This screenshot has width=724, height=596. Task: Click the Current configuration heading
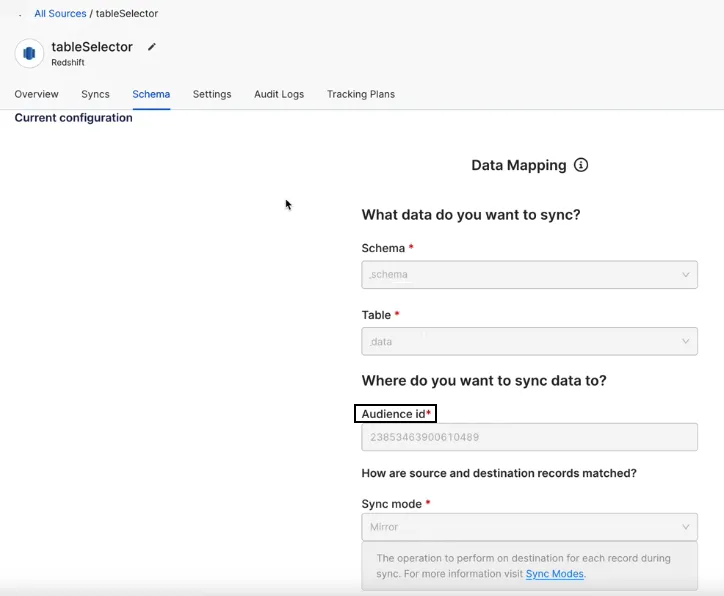pos(73,118)
